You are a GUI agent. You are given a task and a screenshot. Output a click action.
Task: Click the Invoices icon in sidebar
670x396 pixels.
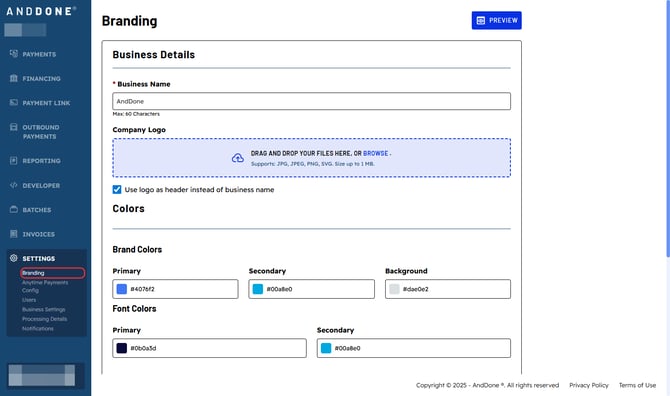[x=14, y=234]
